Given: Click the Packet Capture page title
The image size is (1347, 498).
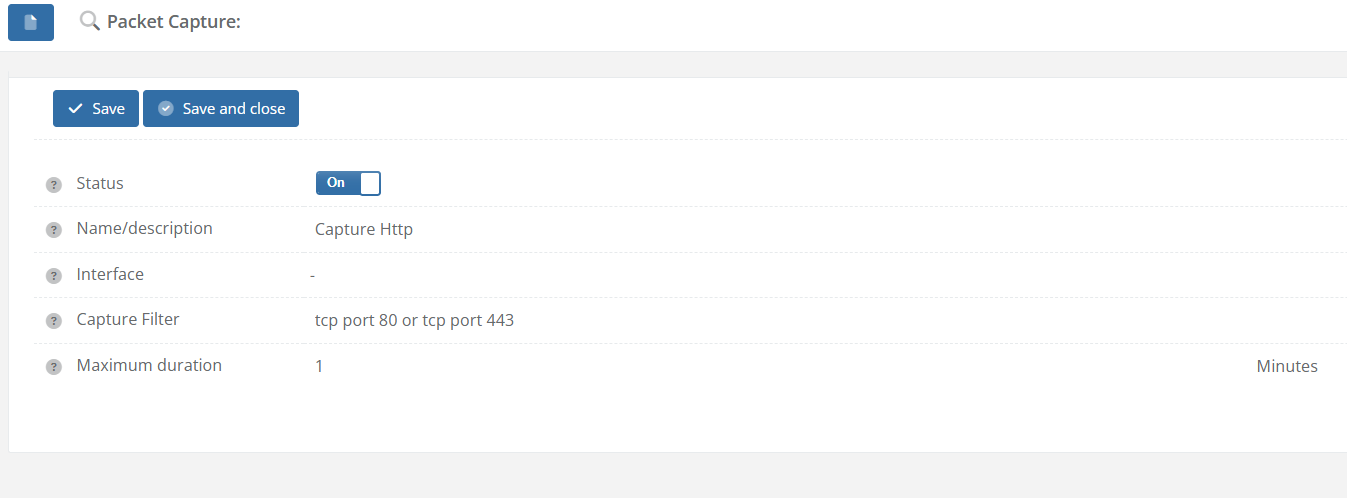Looking at the screenshot, I should click(173, 21).
